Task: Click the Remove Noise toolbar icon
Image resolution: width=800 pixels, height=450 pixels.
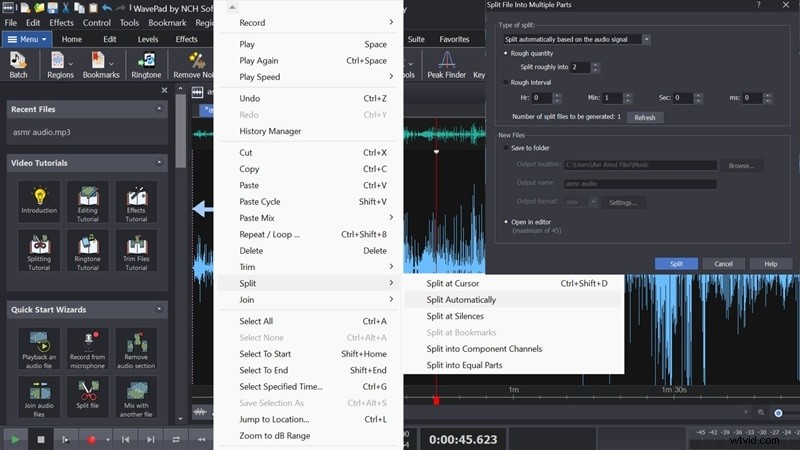Action: (x=194, y=65)
